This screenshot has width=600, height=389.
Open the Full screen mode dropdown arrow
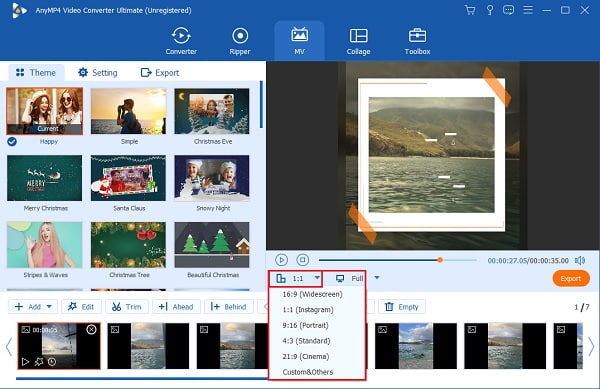point(377,278)
